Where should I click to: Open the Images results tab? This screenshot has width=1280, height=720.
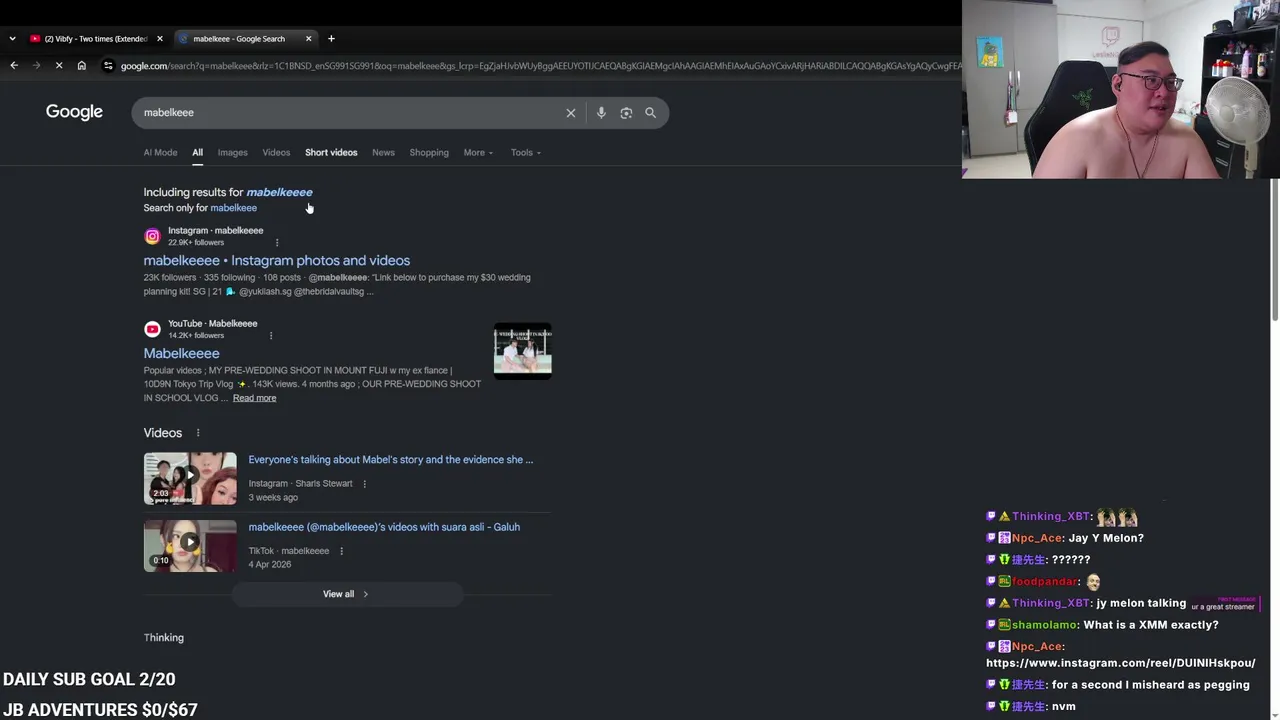[x=233, y=153]
